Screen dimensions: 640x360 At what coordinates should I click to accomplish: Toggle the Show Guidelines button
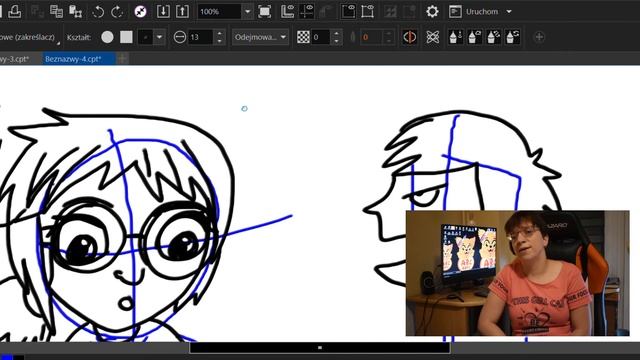(x=307, y=11)
